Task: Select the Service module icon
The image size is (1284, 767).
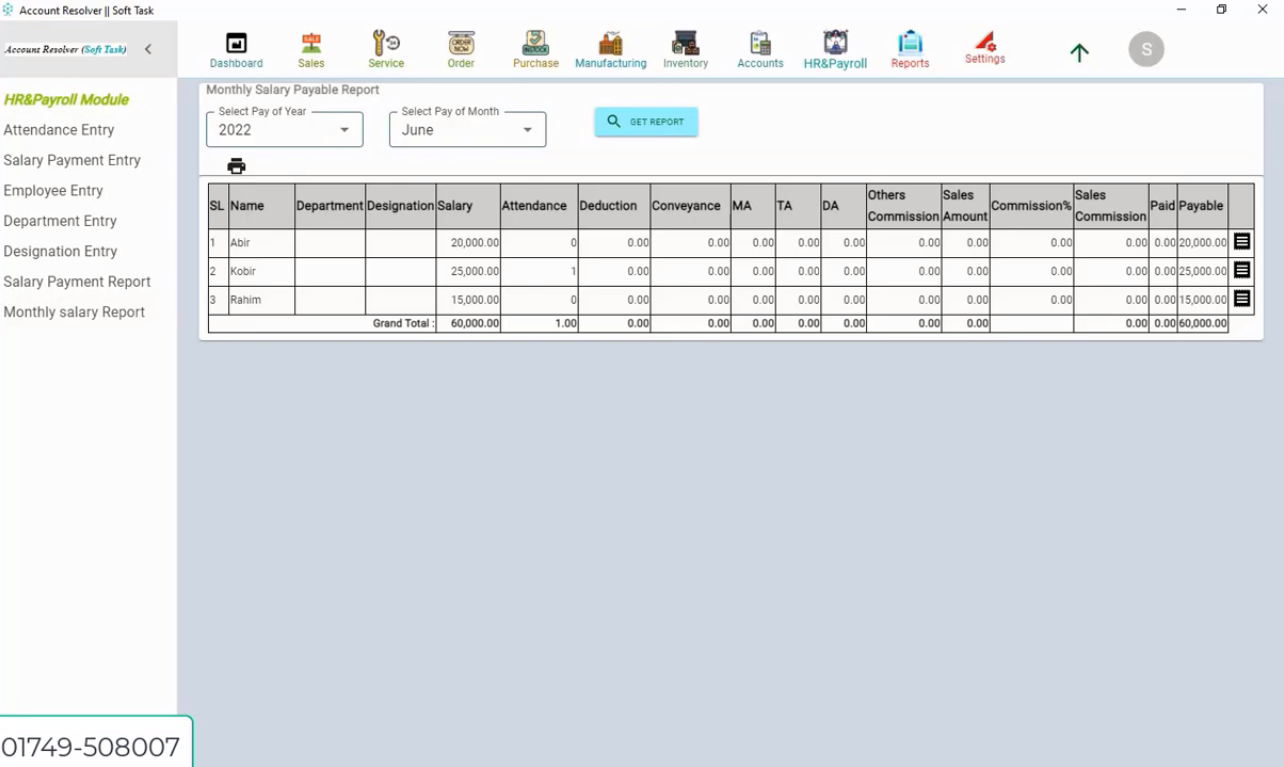Action: [x=386, y=48]
